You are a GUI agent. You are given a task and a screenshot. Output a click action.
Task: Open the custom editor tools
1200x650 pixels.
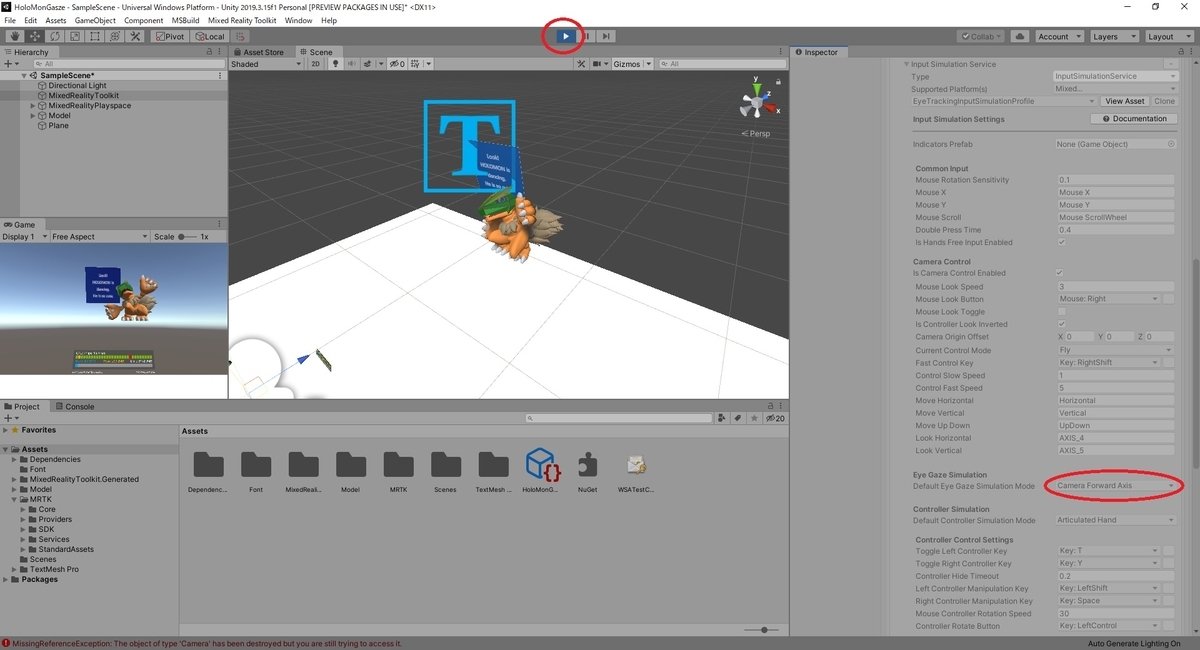(x=134, y=36)
